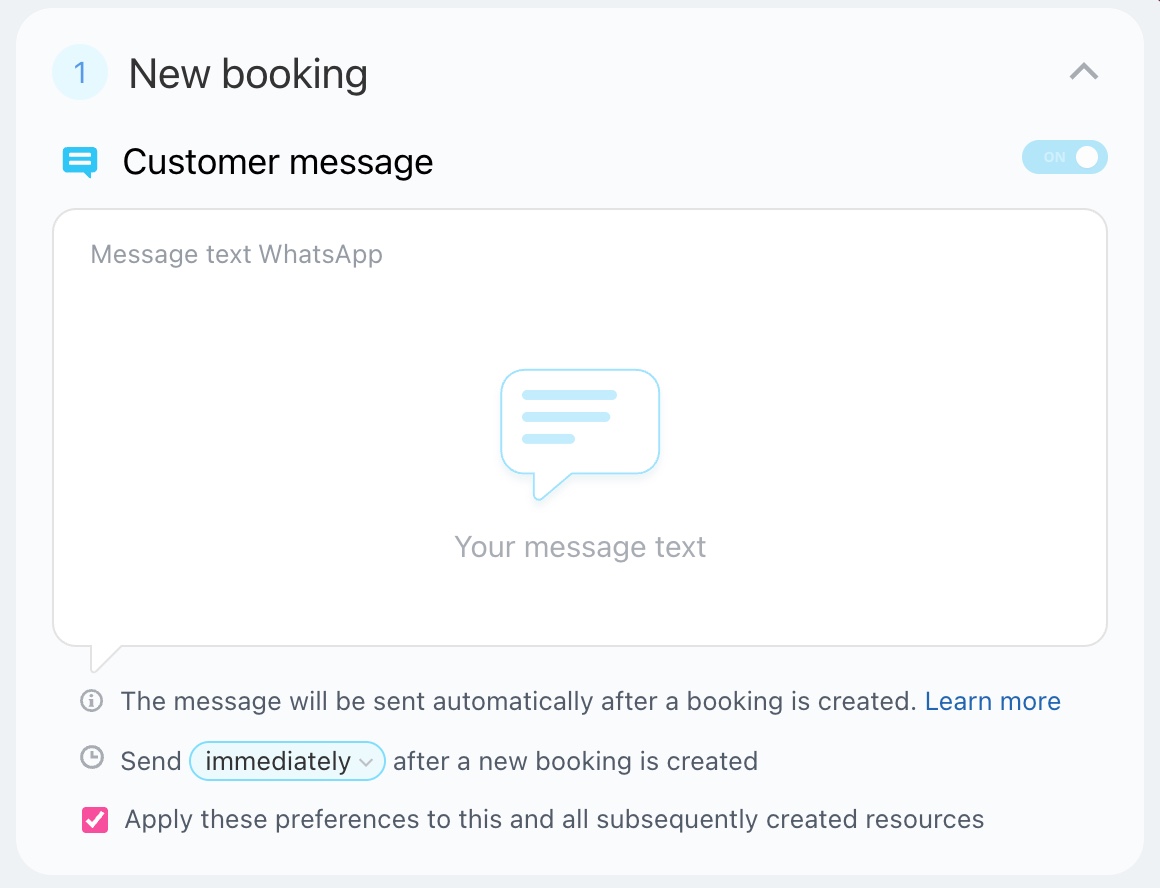The width and height of the screenshot is (1160, 888).
Task: Click the word Send before timing dropdown
Action: [x=151, y=761]
